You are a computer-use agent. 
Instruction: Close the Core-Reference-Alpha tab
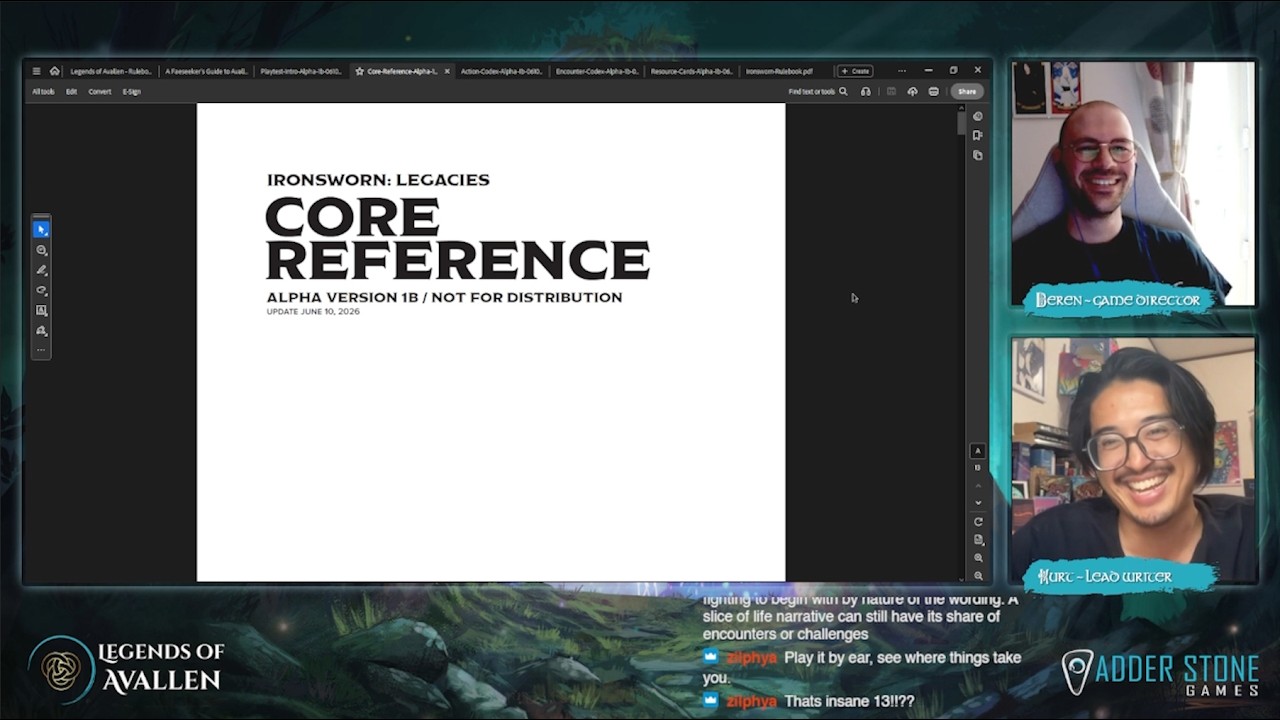pos(447,71)
